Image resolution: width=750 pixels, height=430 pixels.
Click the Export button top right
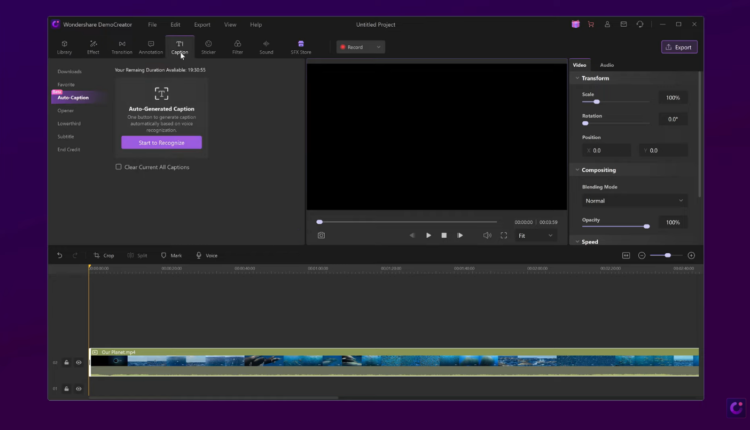coord(679,47)
